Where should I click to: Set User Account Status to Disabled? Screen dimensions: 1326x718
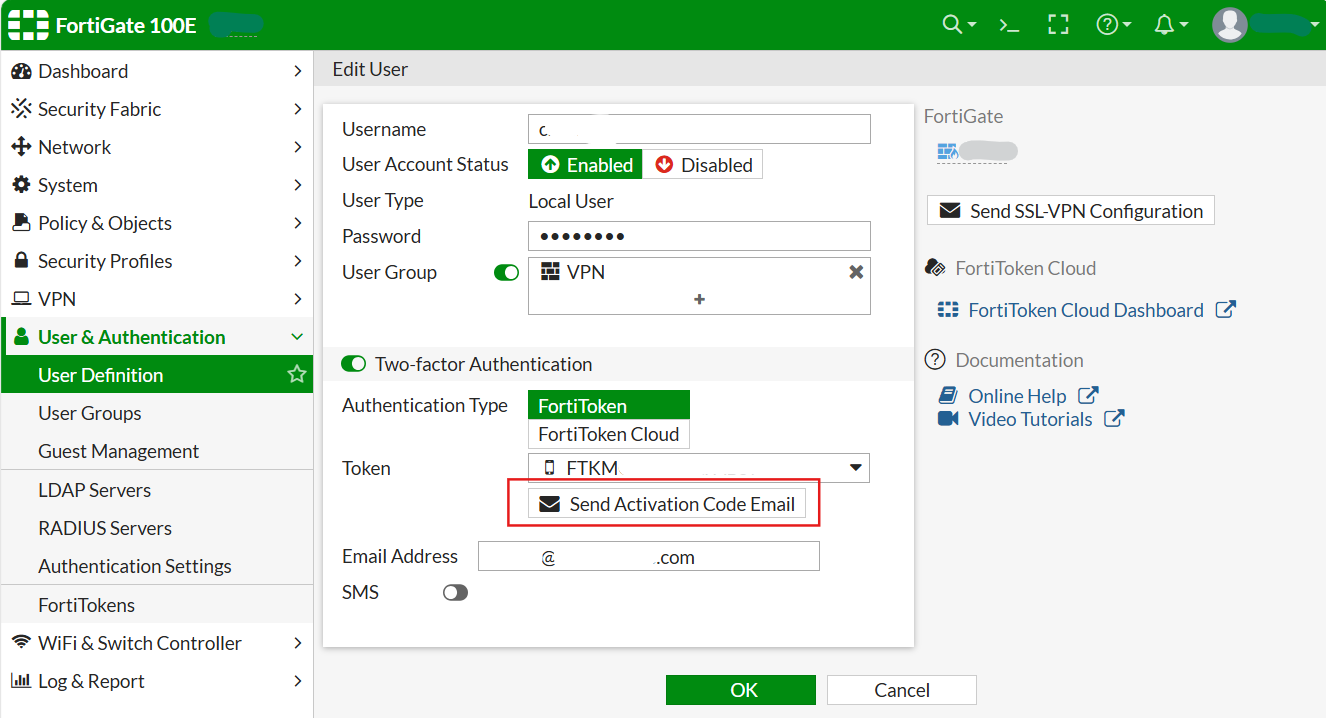click(703, 165)
